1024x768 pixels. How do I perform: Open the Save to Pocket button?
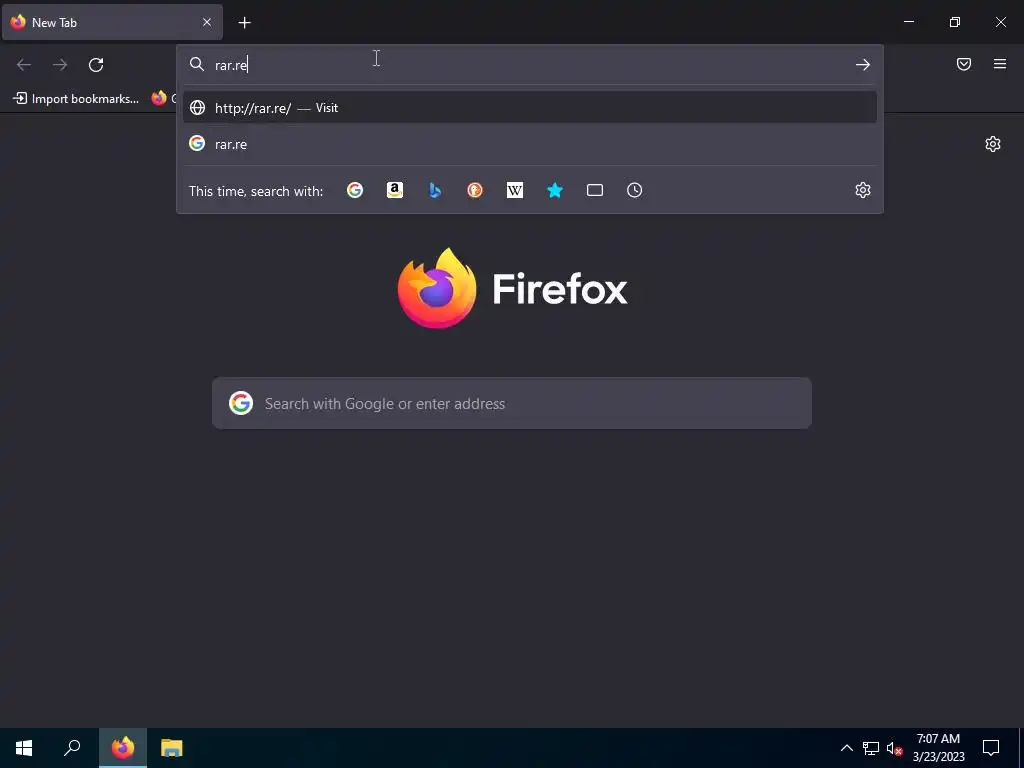click(x=964, y=64)
